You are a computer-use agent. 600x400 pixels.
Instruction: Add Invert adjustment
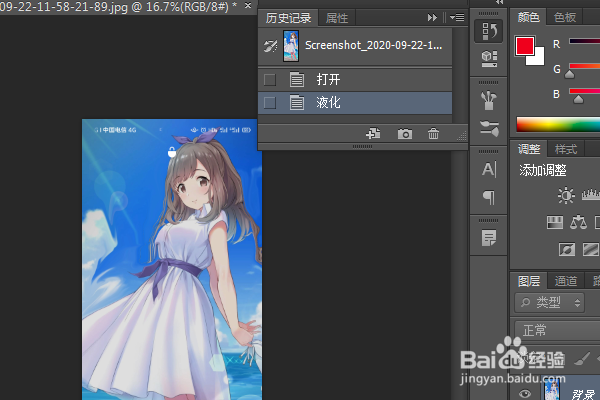click(x=567, y=250)
